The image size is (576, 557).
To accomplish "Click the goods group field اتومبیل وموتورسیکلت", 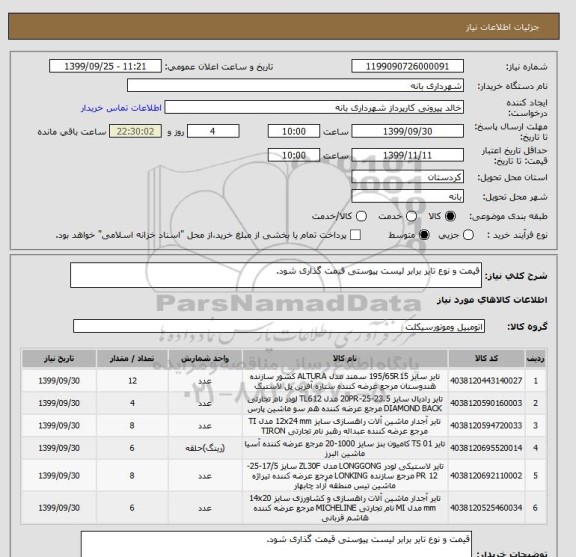I will 279,326.
